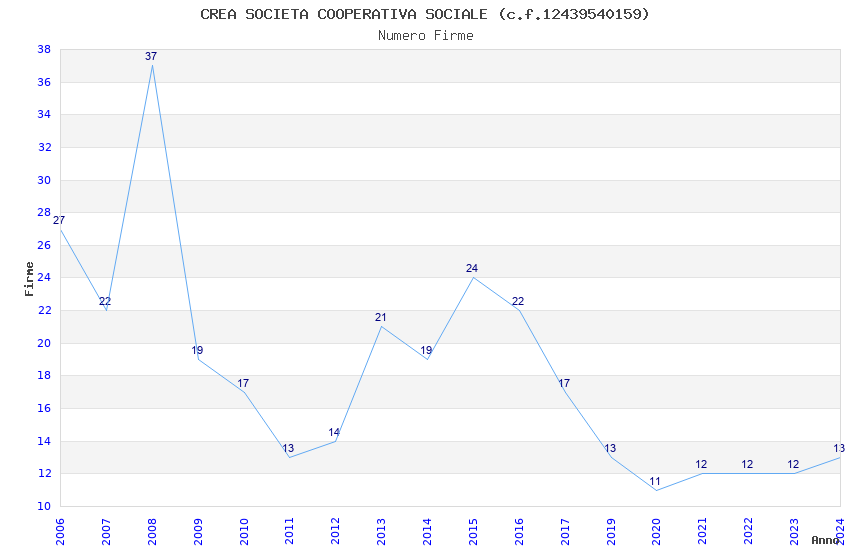Click data label 22 for year 2016
Image resolution: width=850 pixels, height=550 pixels.
click(x=518, y=301)
